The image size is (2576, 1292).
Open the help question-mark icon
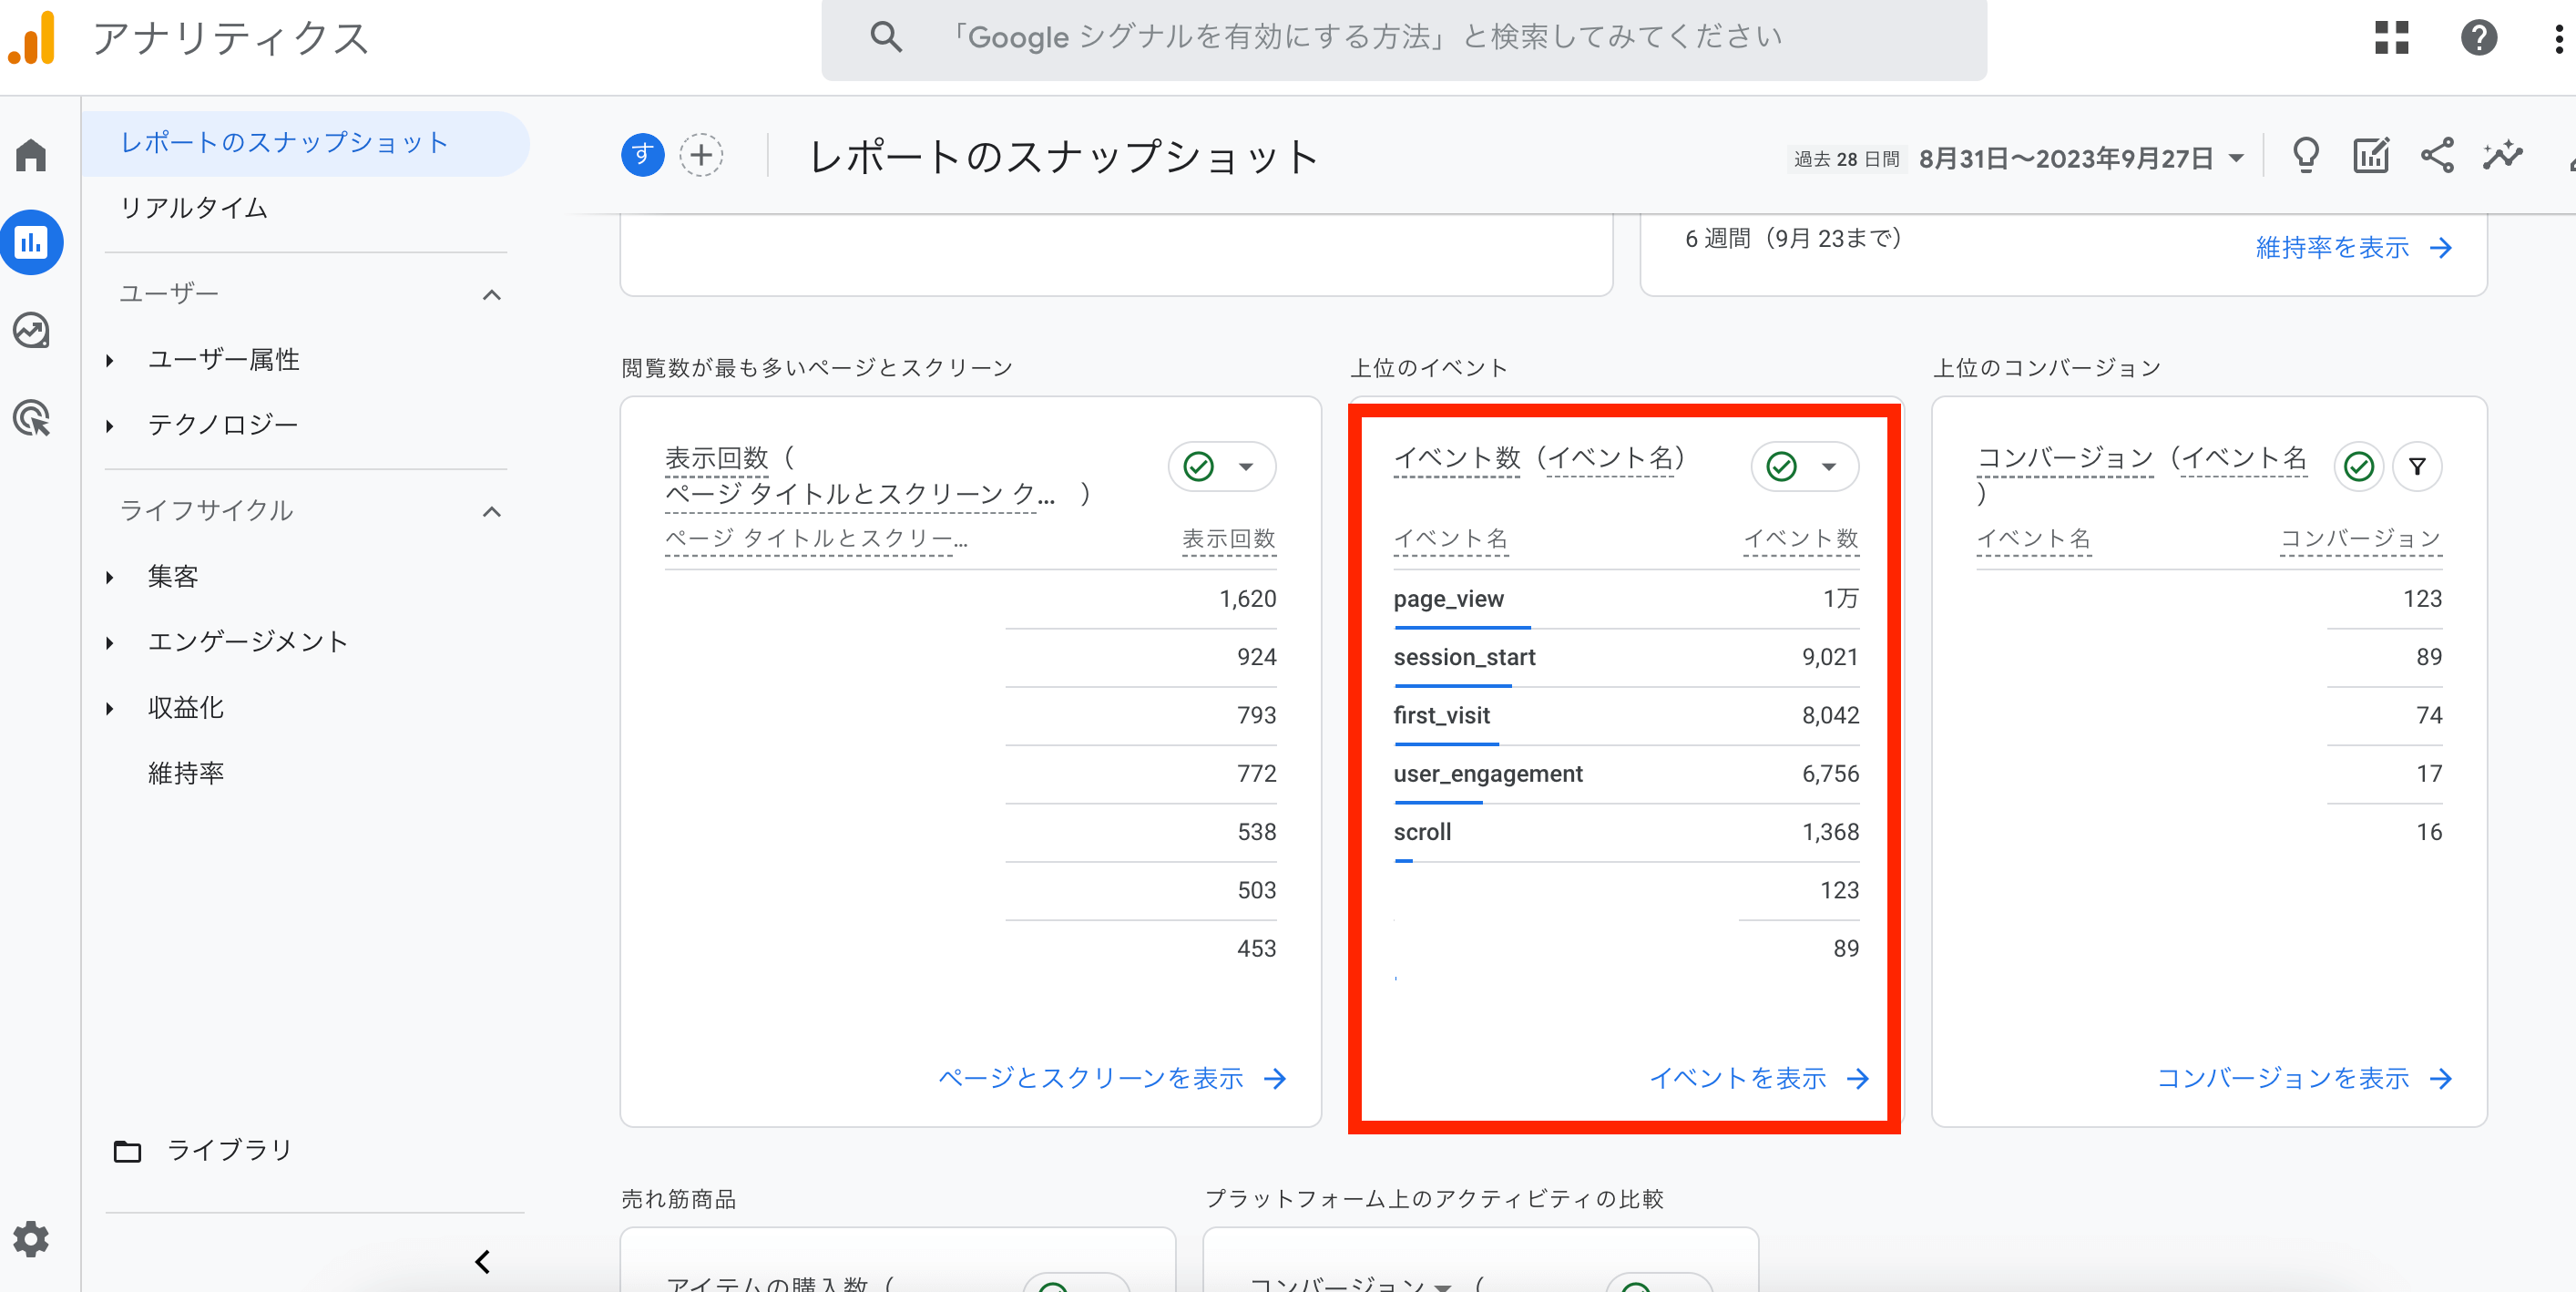(x=2479, y=38)
